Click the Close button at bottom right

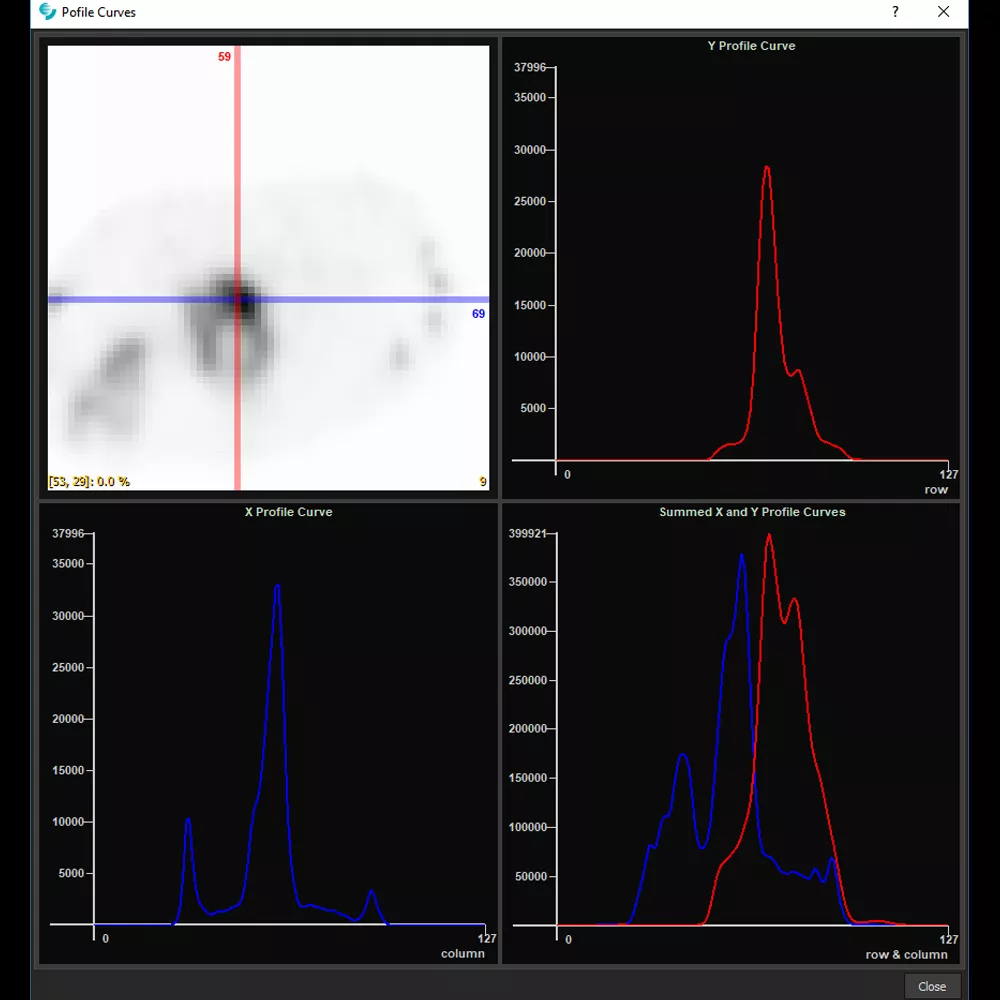[932, 986]
